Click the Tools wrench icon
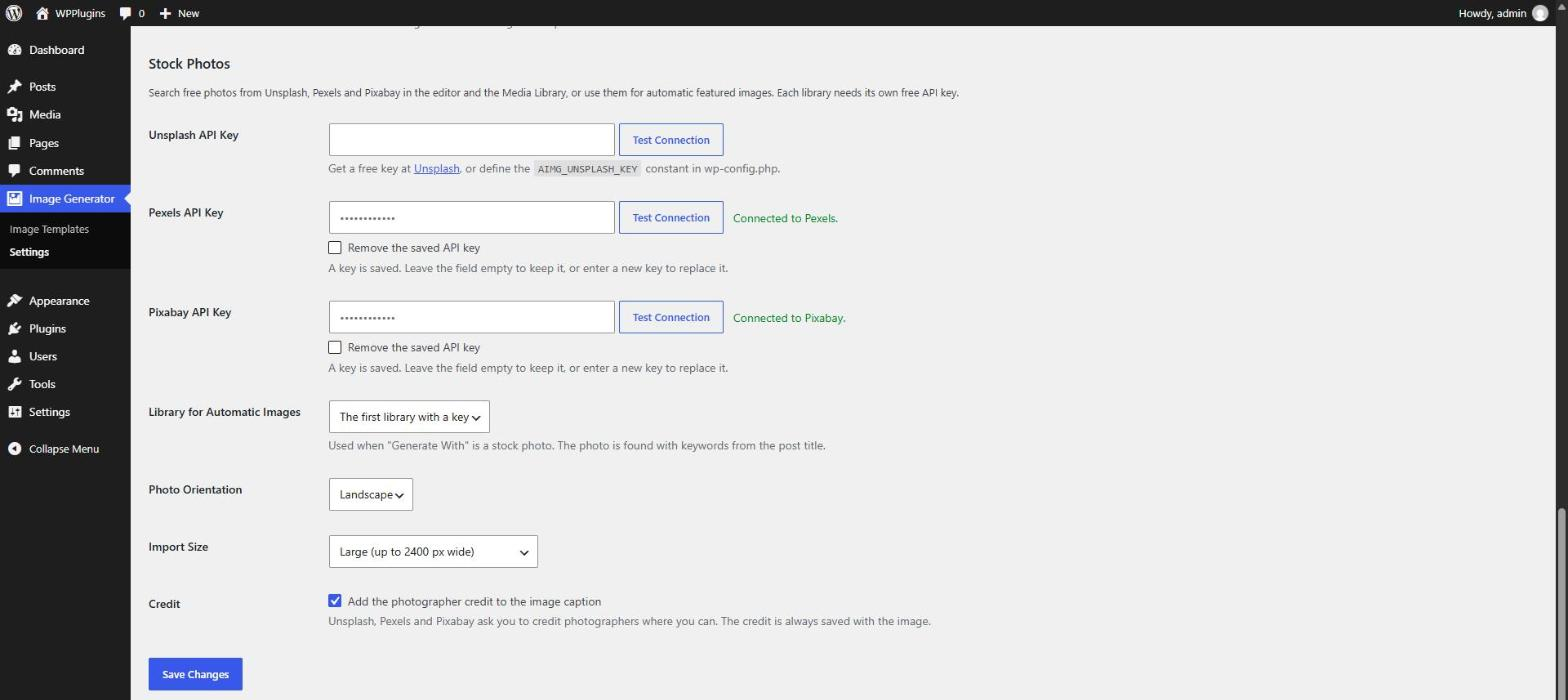 (x=14, y=384)
